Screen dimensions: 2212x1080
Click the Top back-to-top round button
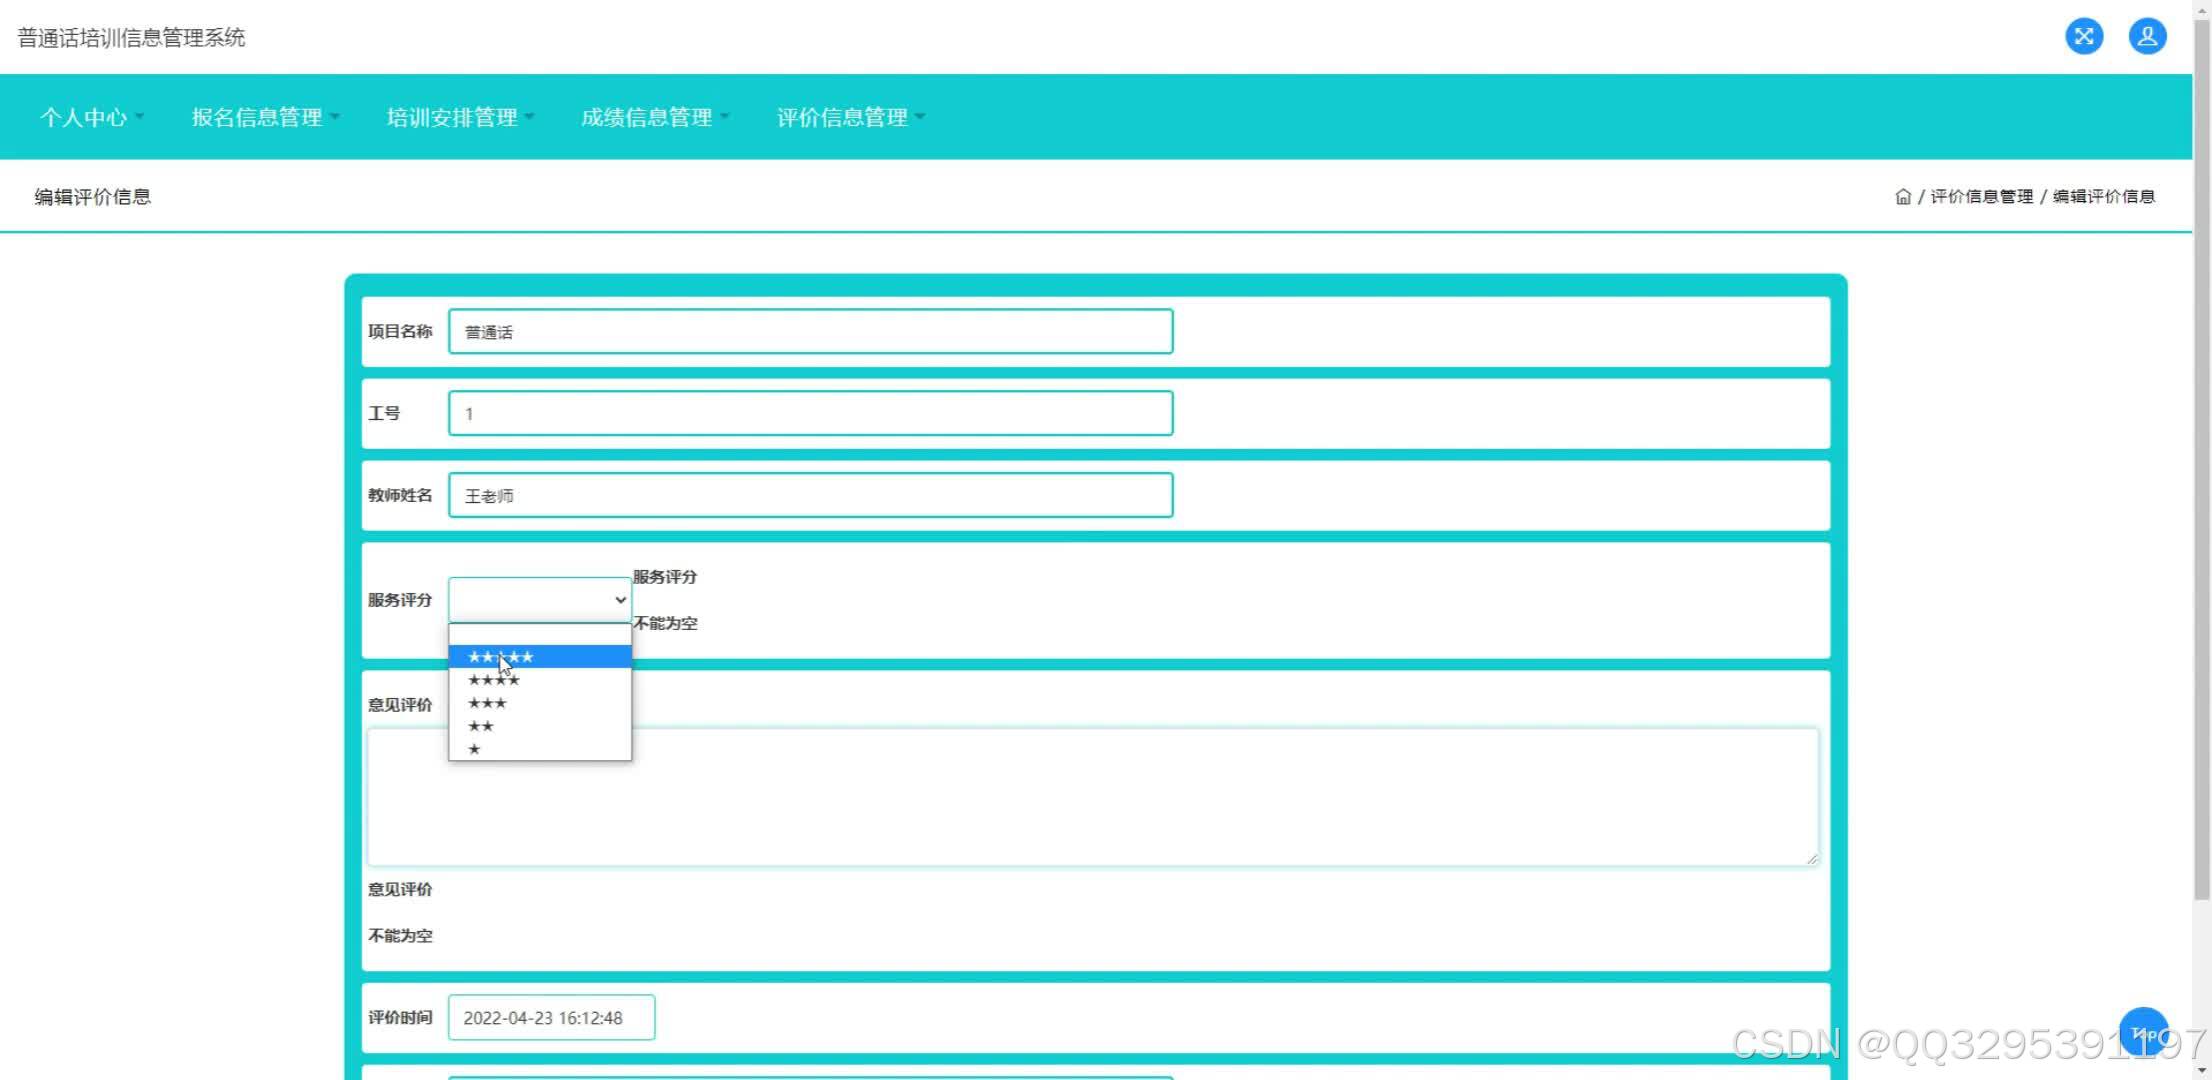2143,1032
